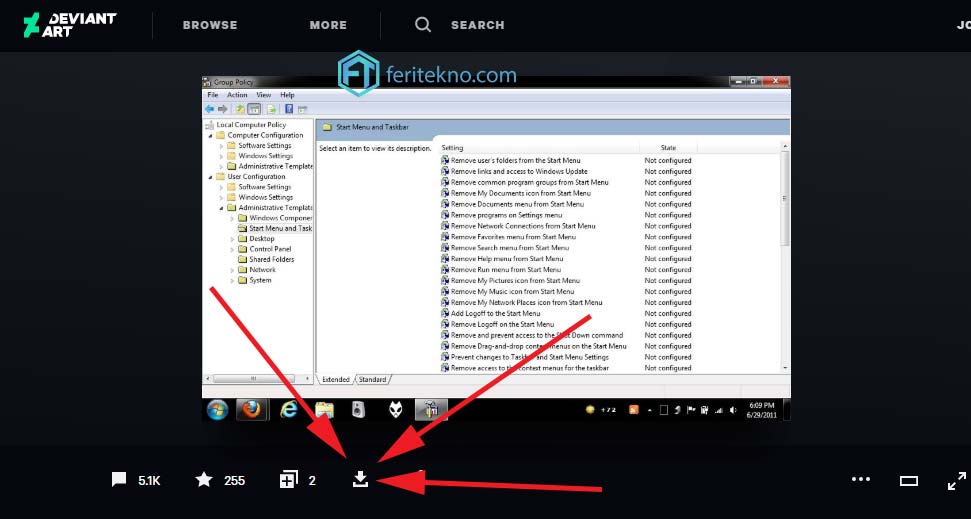Click the Windows Start orb

pos(217,409)
